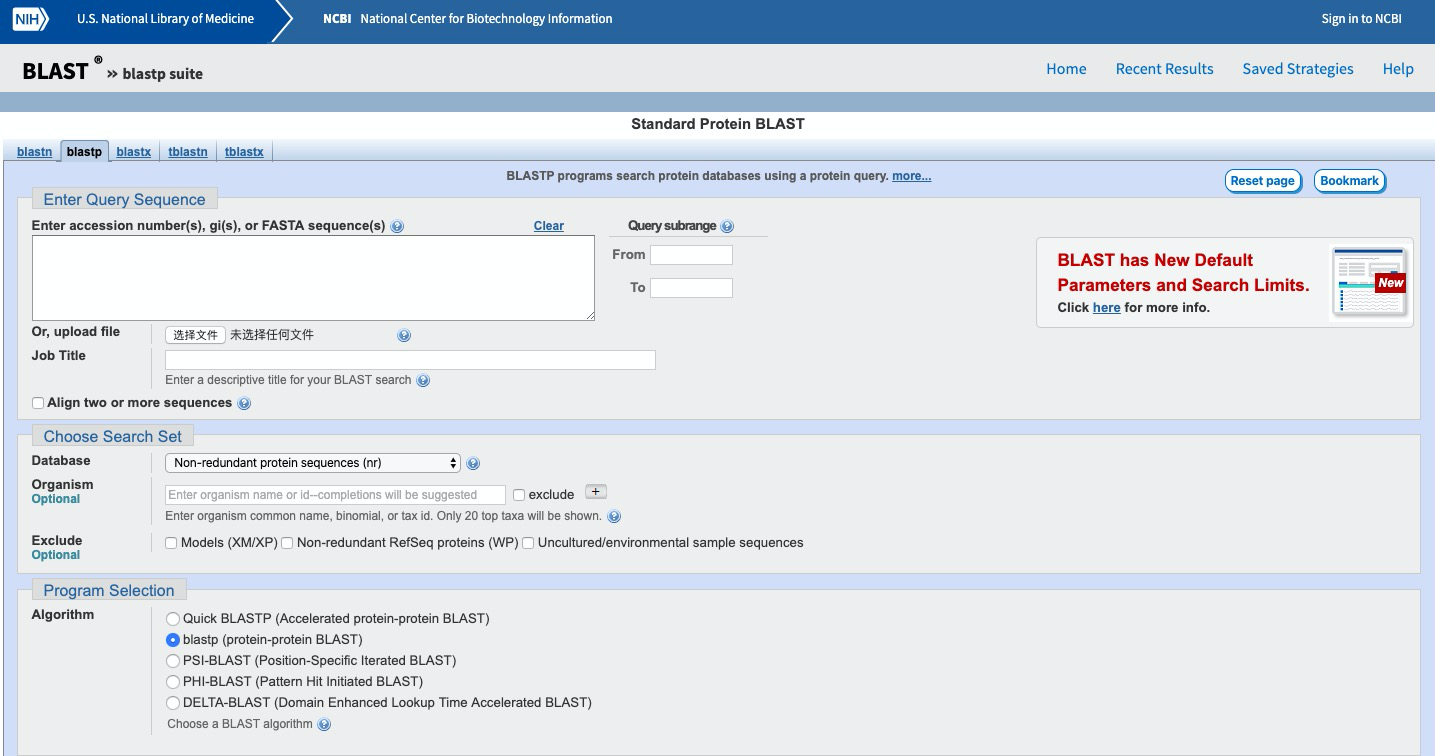Open help for Database selection
The image size is (1435, 756).
(x=472, y=463)
